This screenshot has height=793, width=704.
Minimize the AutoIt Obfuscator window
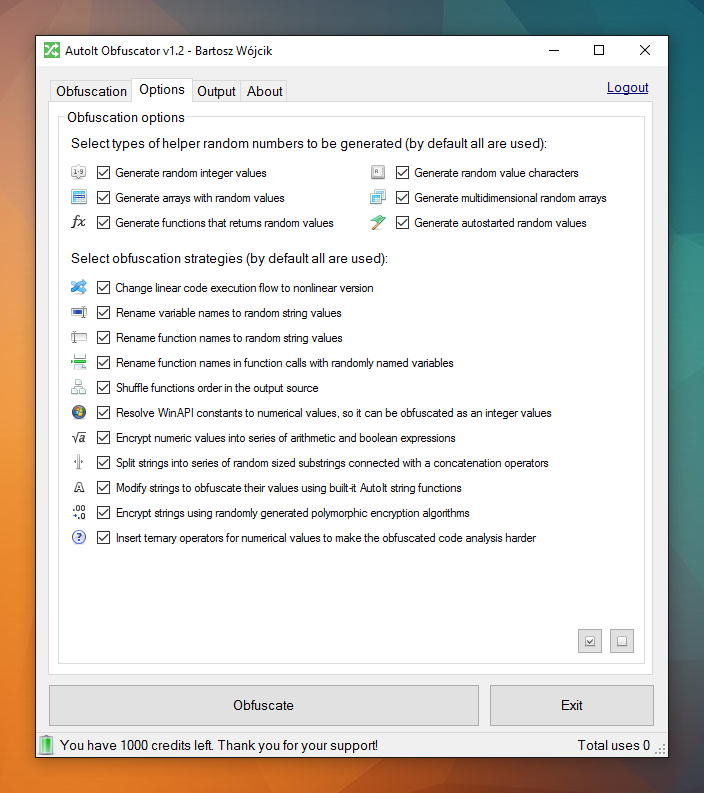tap(554, 51)
